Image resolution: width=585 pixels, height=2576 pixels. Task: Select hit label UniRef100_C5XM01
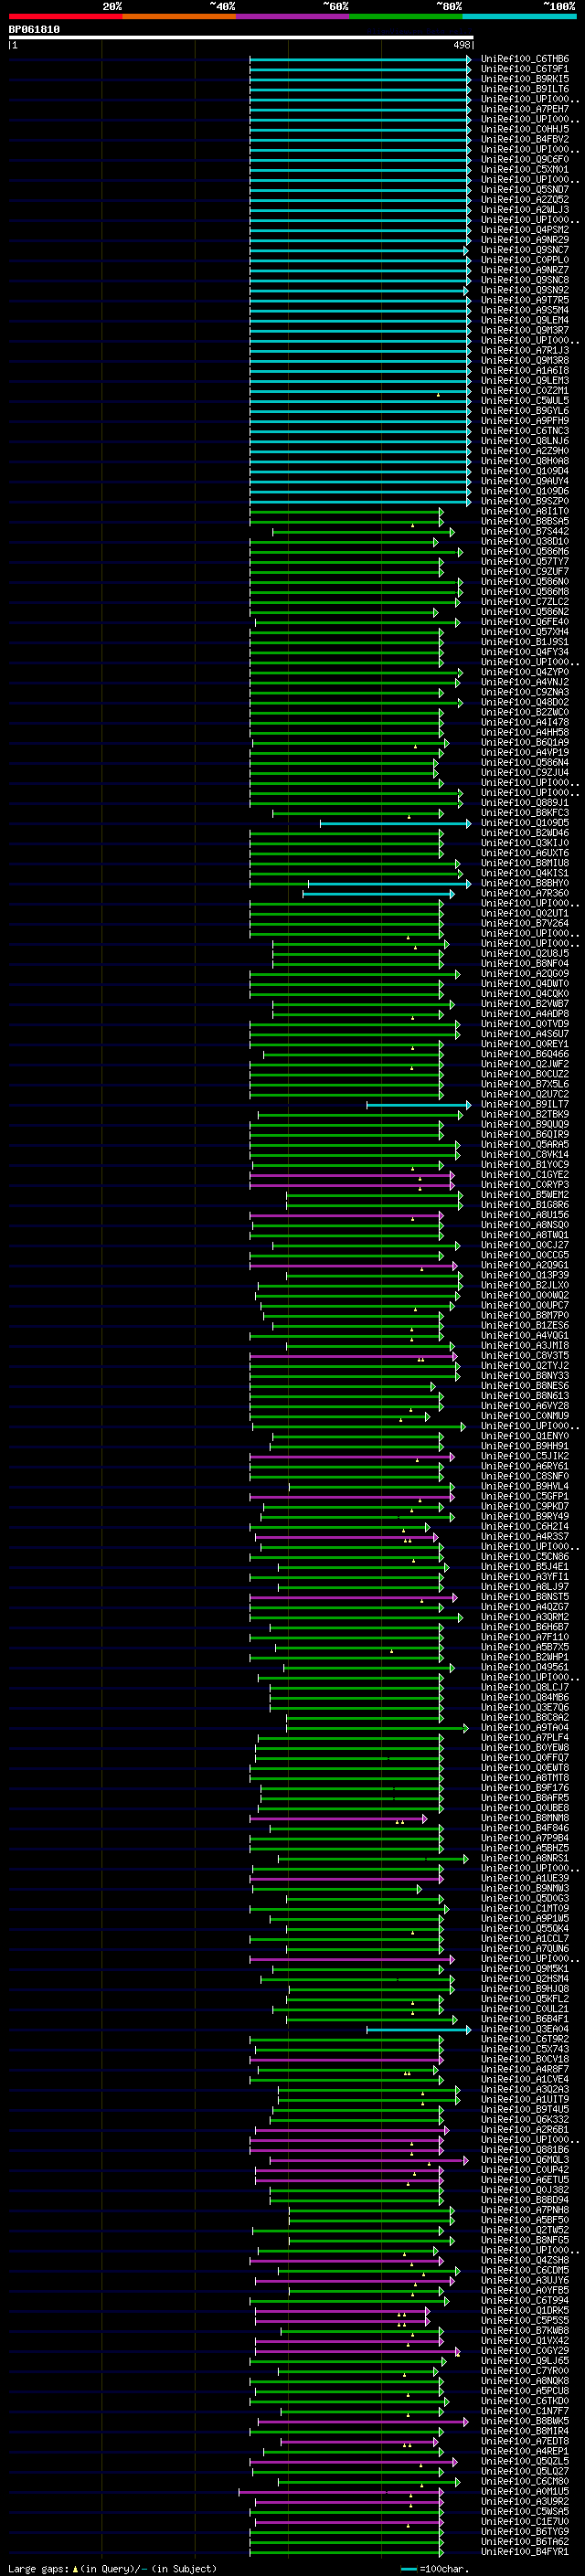[525, 169]
